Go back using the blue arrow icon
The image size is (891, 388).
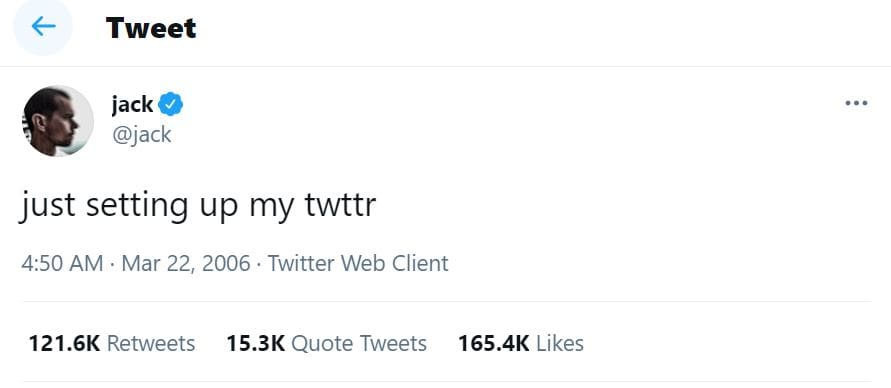pyautogui.click(x=43, y=26)
